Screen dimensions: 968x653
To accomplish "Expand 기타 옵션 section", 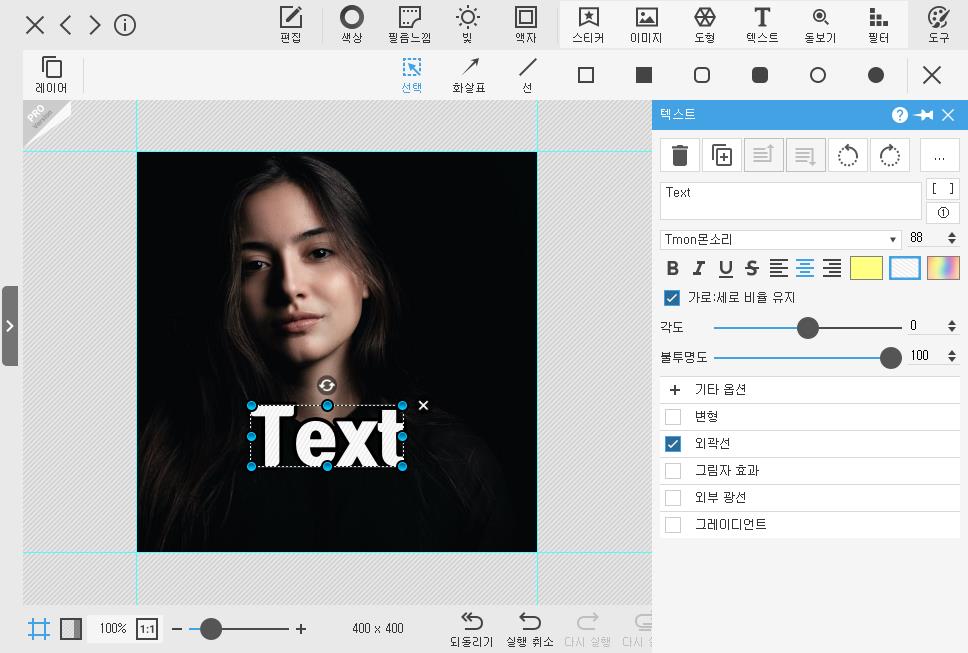I will click(x=810, y=389).
